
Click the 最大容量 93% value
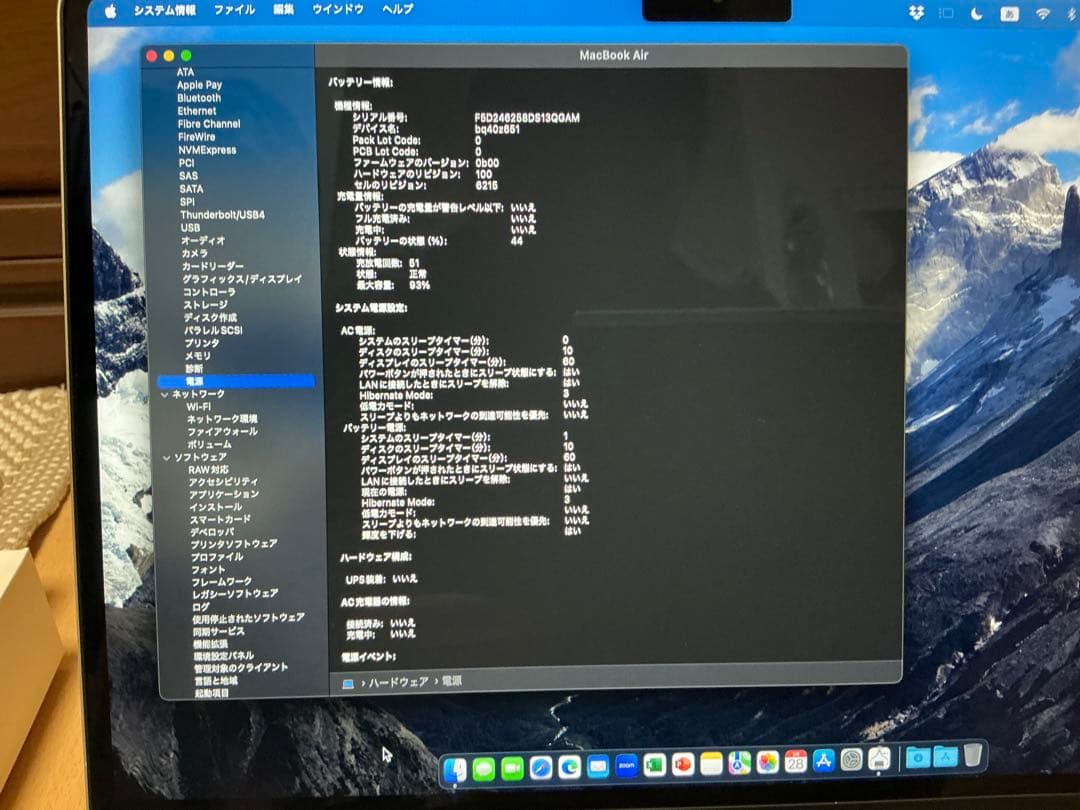click(419, 285)
